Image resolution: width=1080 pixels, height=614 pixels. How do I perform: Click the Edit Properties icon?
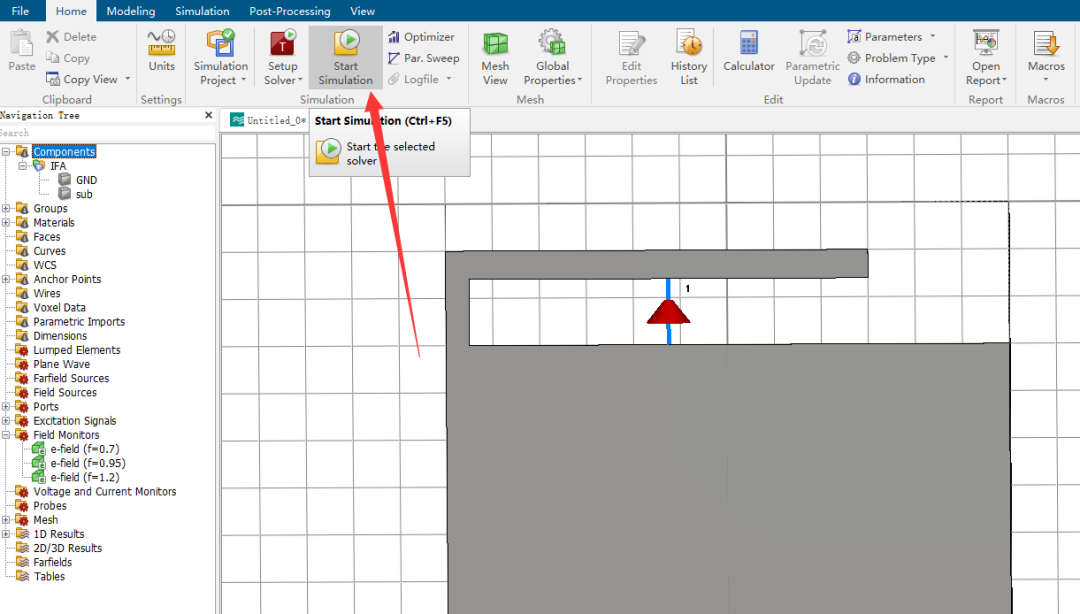[x=631, y=43]
